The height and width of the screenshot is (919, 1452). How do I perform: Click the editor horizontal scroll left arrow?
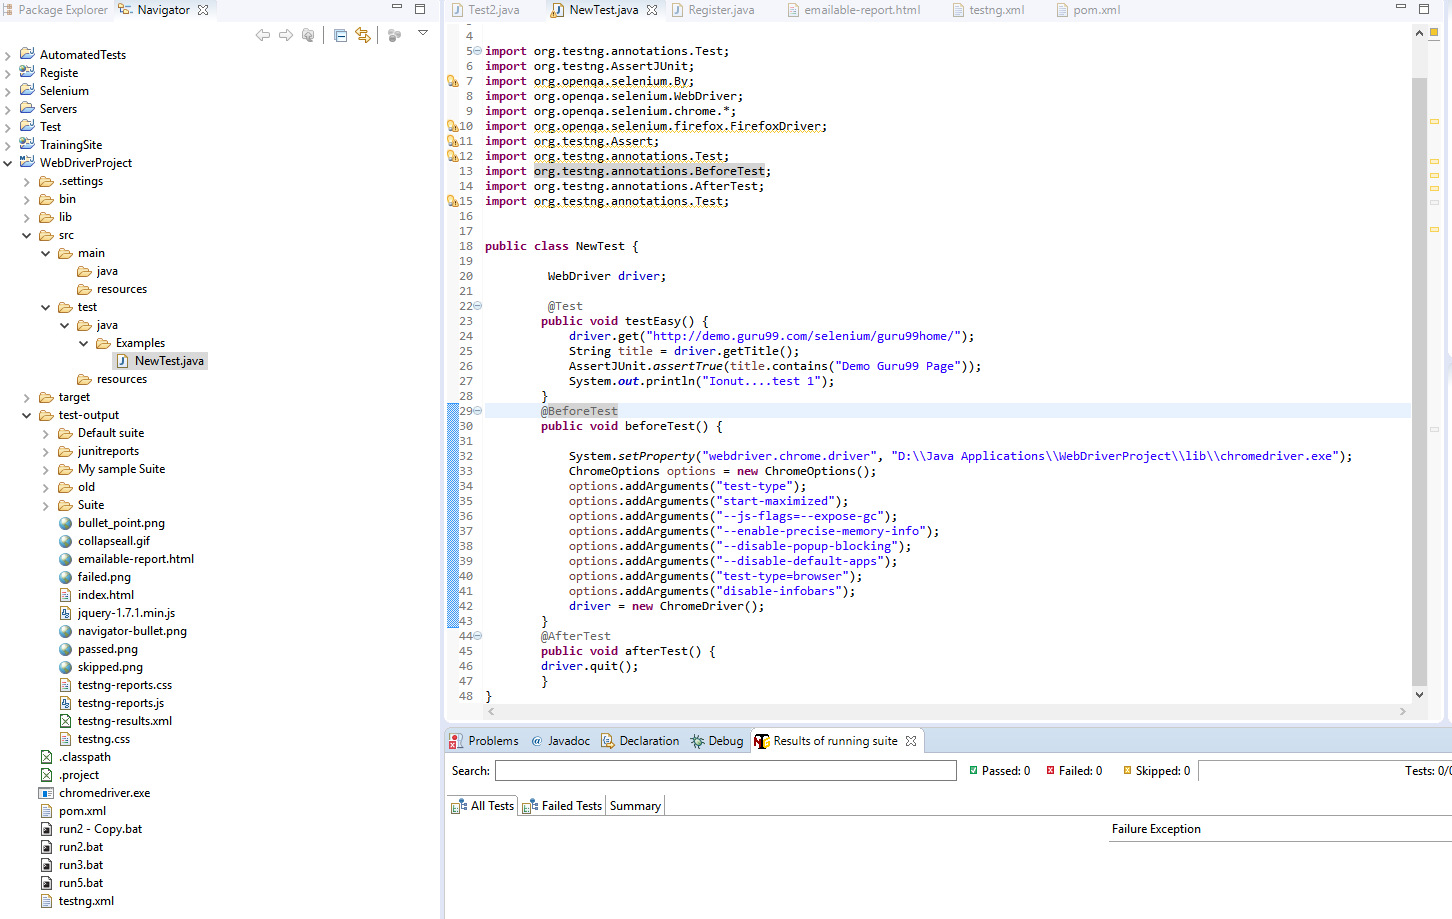point(490,711)
